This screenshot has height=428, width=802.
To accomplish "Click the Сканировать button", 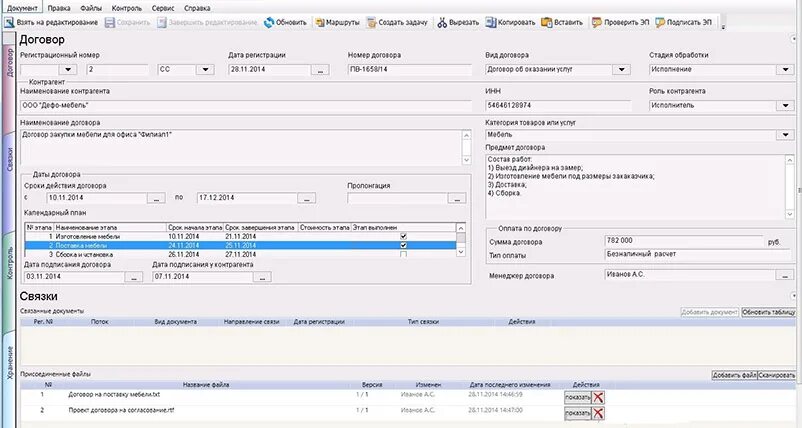I will [776, 375].
